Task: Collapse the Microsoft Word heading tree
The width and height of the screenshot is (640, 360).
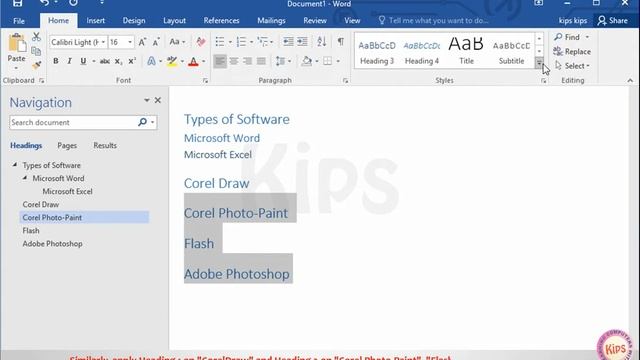Action: (x=25, y=178)
